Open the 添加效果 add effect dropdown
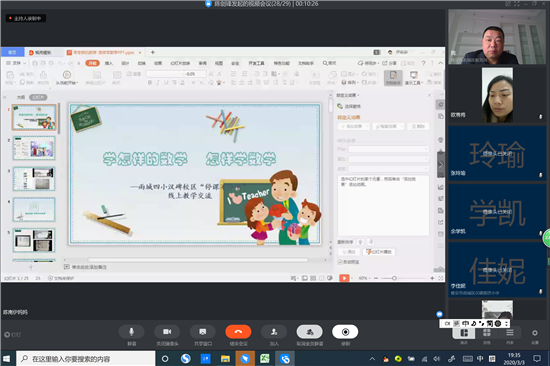Viewport: 550px width, 366px height. pyautogui.click(x=354, y=126)
